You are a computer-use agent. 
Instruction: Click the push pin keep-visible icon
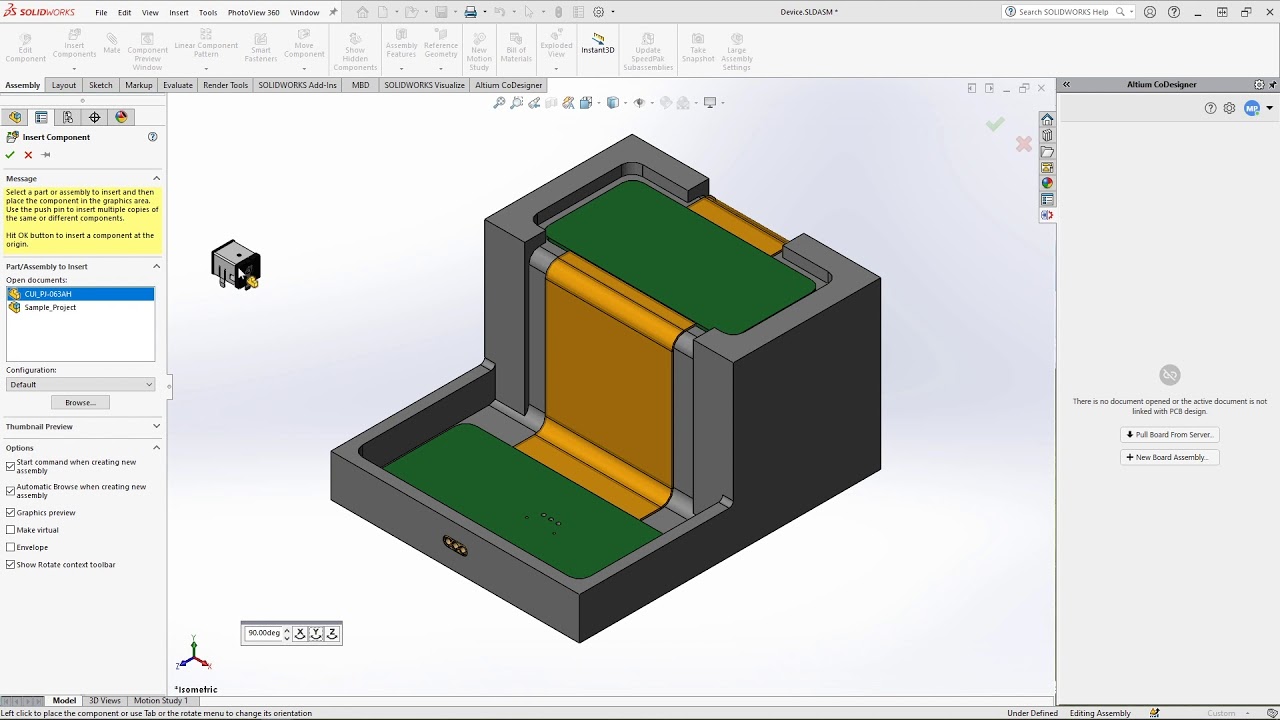(46, 155)
